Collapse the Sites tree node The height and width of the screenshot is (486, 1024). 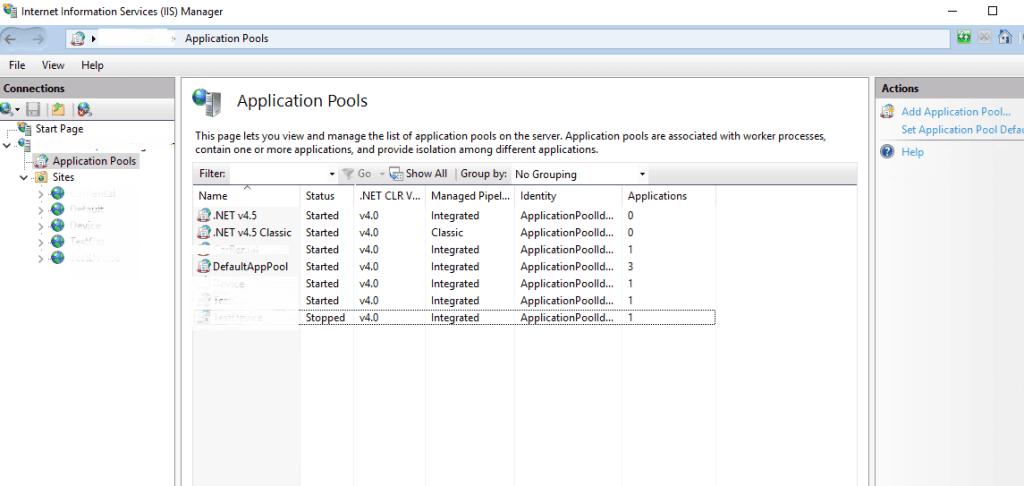tap(23, 177)
